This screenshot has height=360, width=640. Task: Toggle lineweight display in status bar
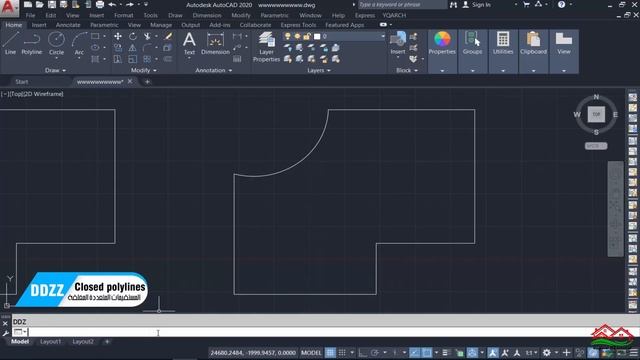click(445, 353)
